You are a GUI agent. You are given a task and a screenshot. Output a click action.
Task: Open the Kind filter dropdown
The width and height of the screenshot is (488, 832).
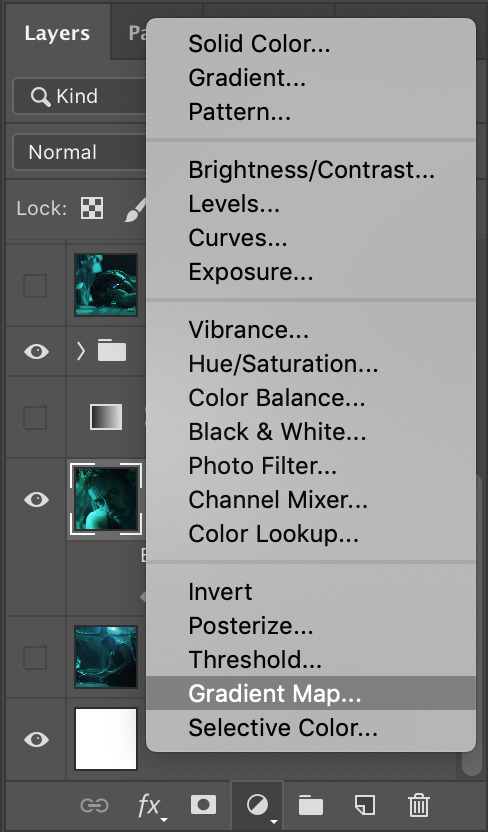80,96
